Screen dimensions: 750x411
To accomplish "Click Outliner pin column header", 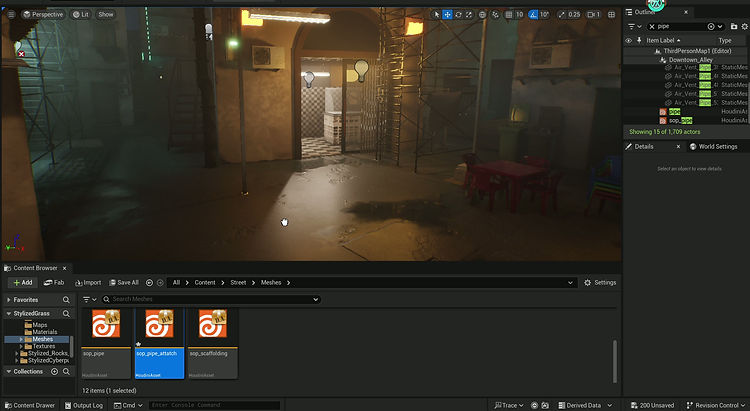I will (639, 41).
